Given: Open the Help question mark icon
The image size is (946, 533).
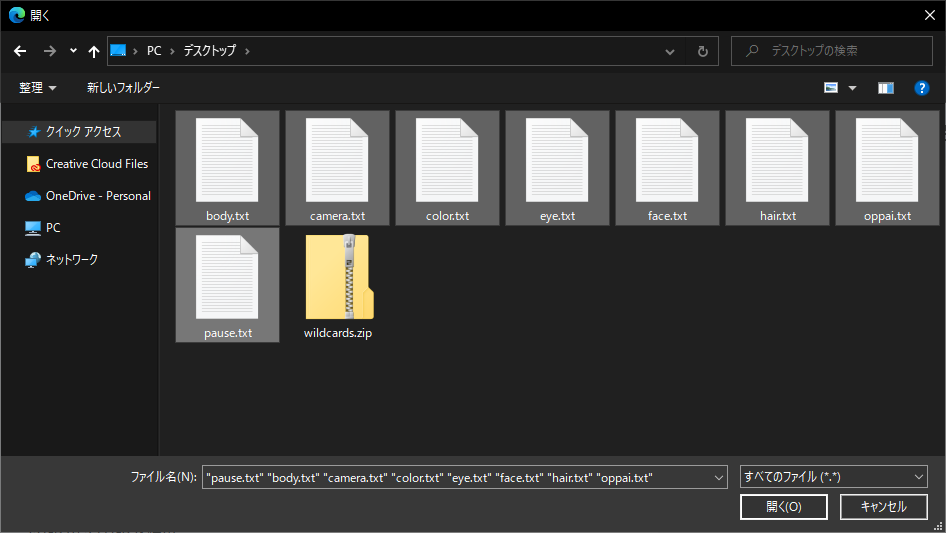Looking at the screenshot, I should 922,88.
